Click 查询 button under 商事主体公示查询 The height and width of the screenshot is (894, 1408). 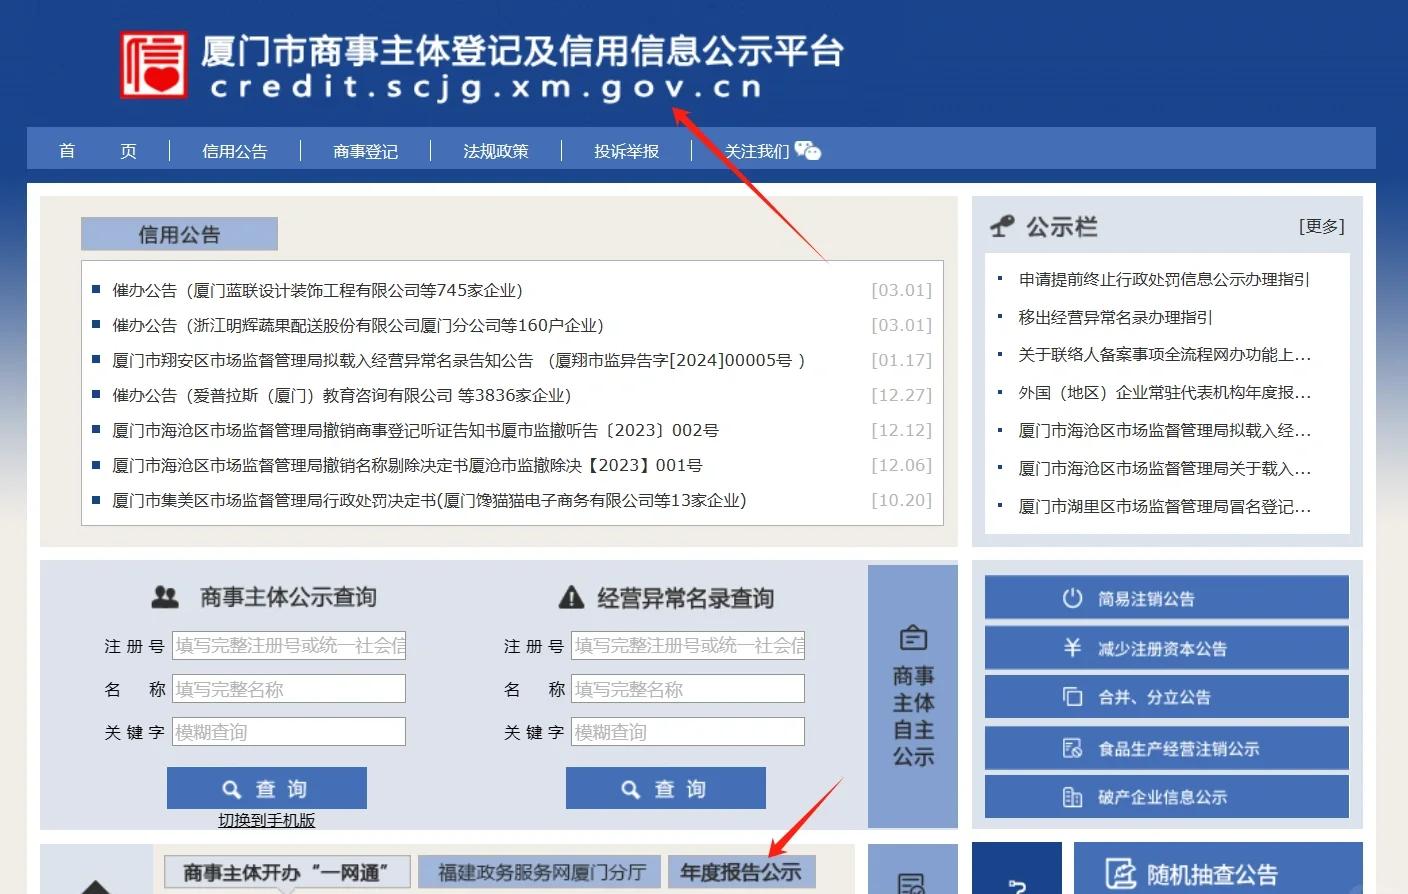[267, 788]
